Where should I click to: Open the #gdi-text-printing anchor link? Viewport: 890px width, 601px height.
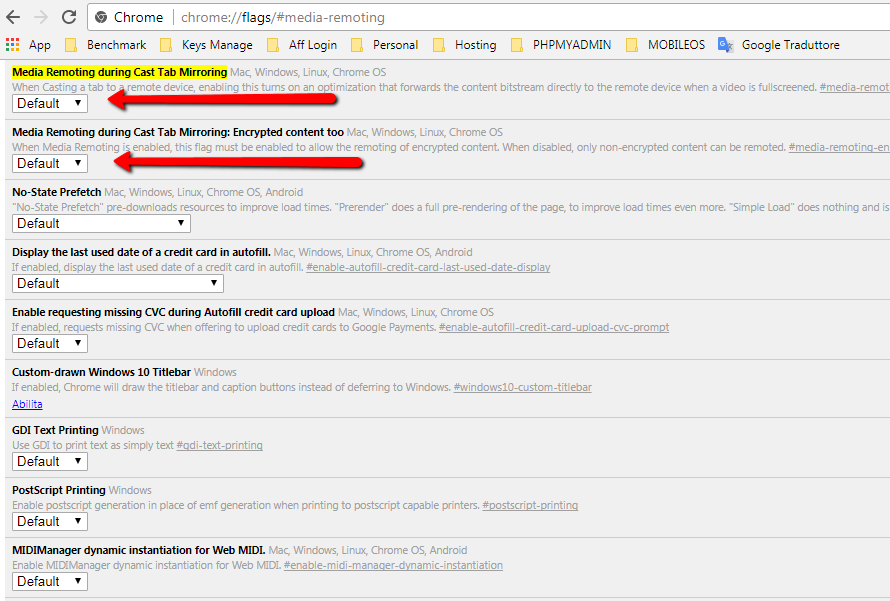pos(220,446)
